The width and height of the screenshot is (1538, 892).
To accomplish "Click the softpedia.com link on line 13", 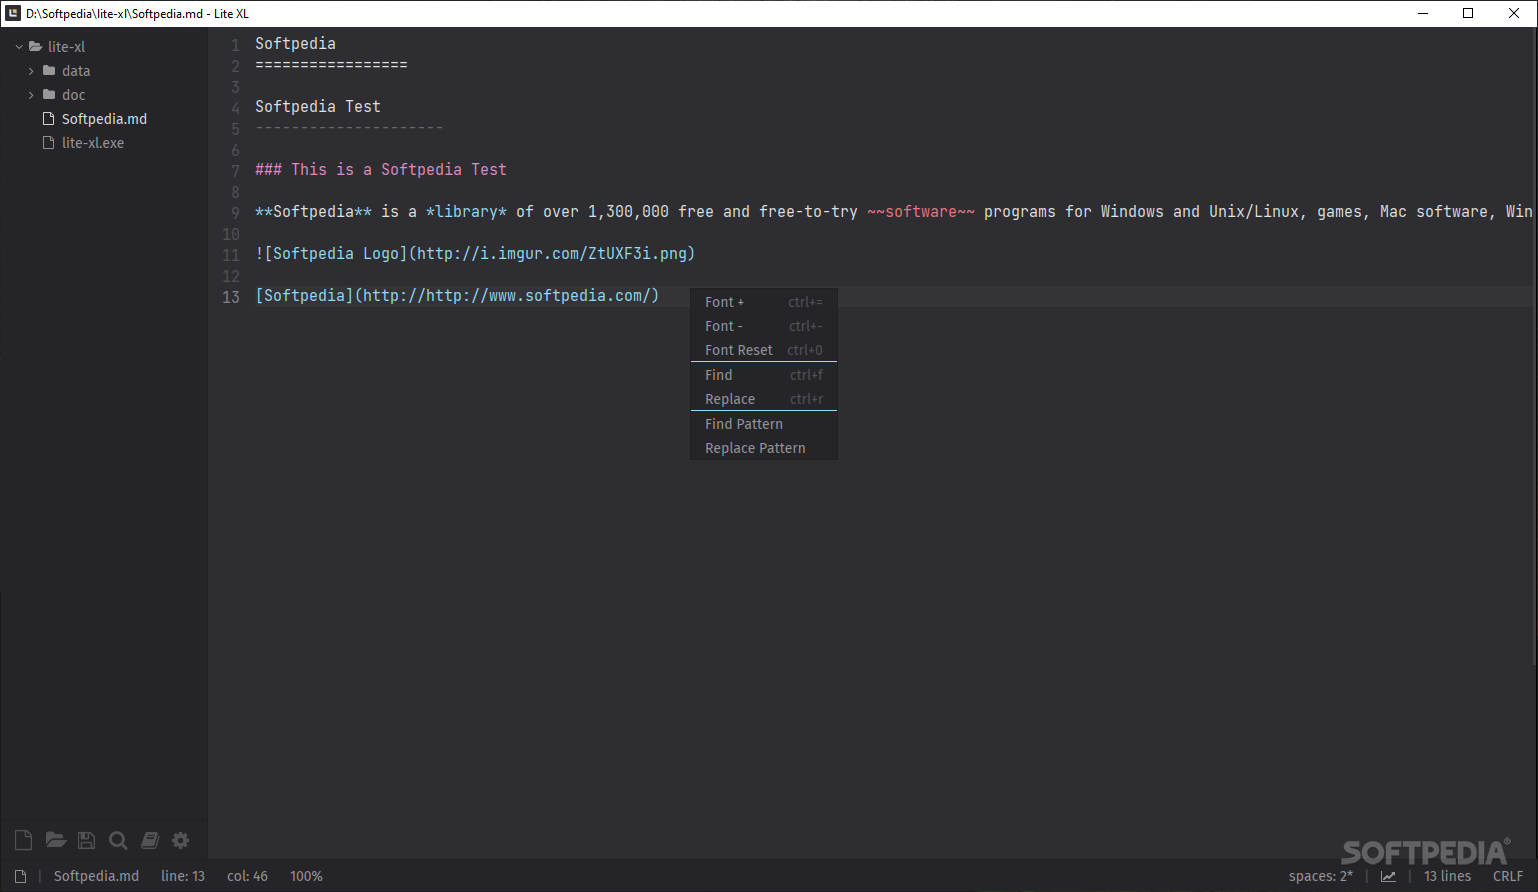I will click(x=506, y=295).
